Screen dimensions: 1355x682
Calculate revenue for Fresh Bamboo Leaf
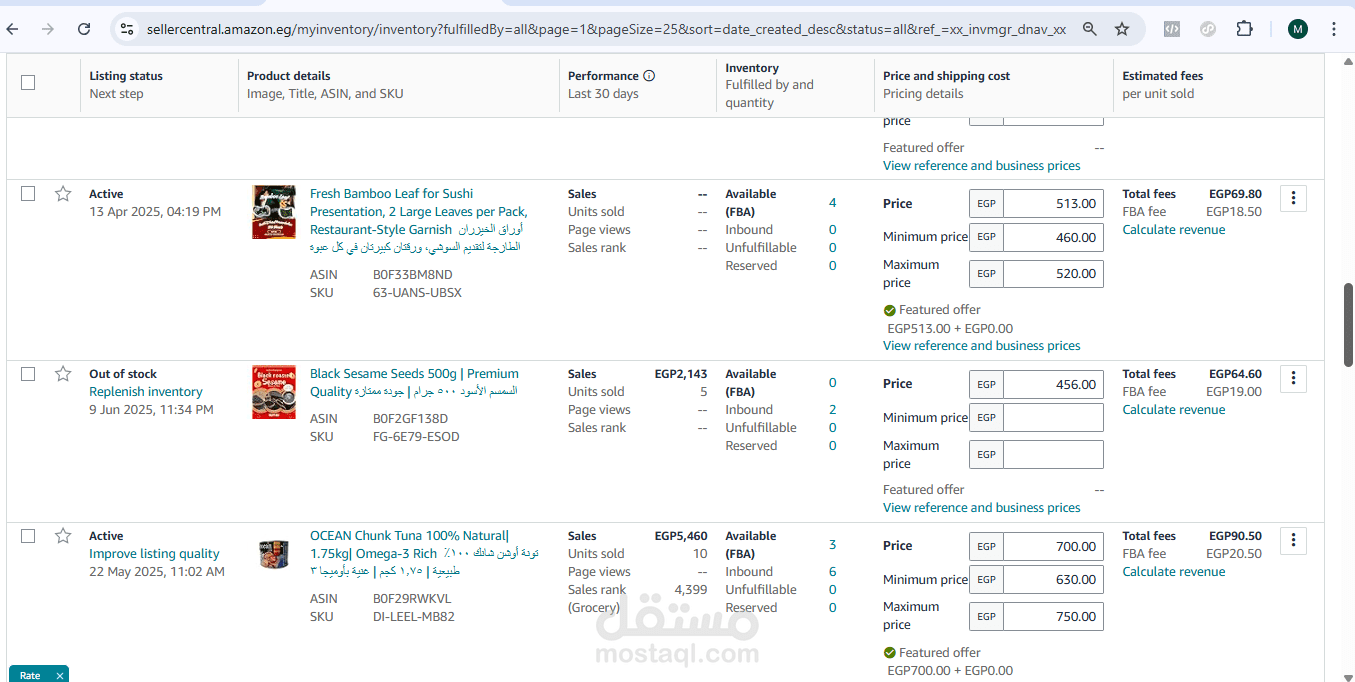(1174, 230)
